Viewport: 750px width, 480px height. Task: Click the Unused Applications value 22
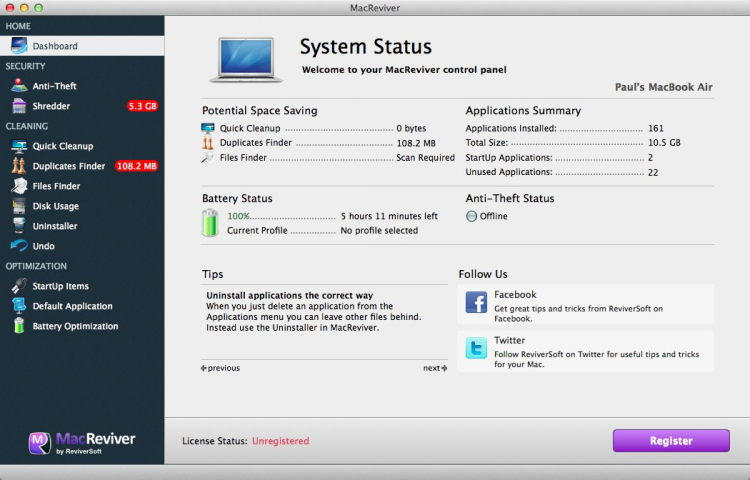click(653, 173)
